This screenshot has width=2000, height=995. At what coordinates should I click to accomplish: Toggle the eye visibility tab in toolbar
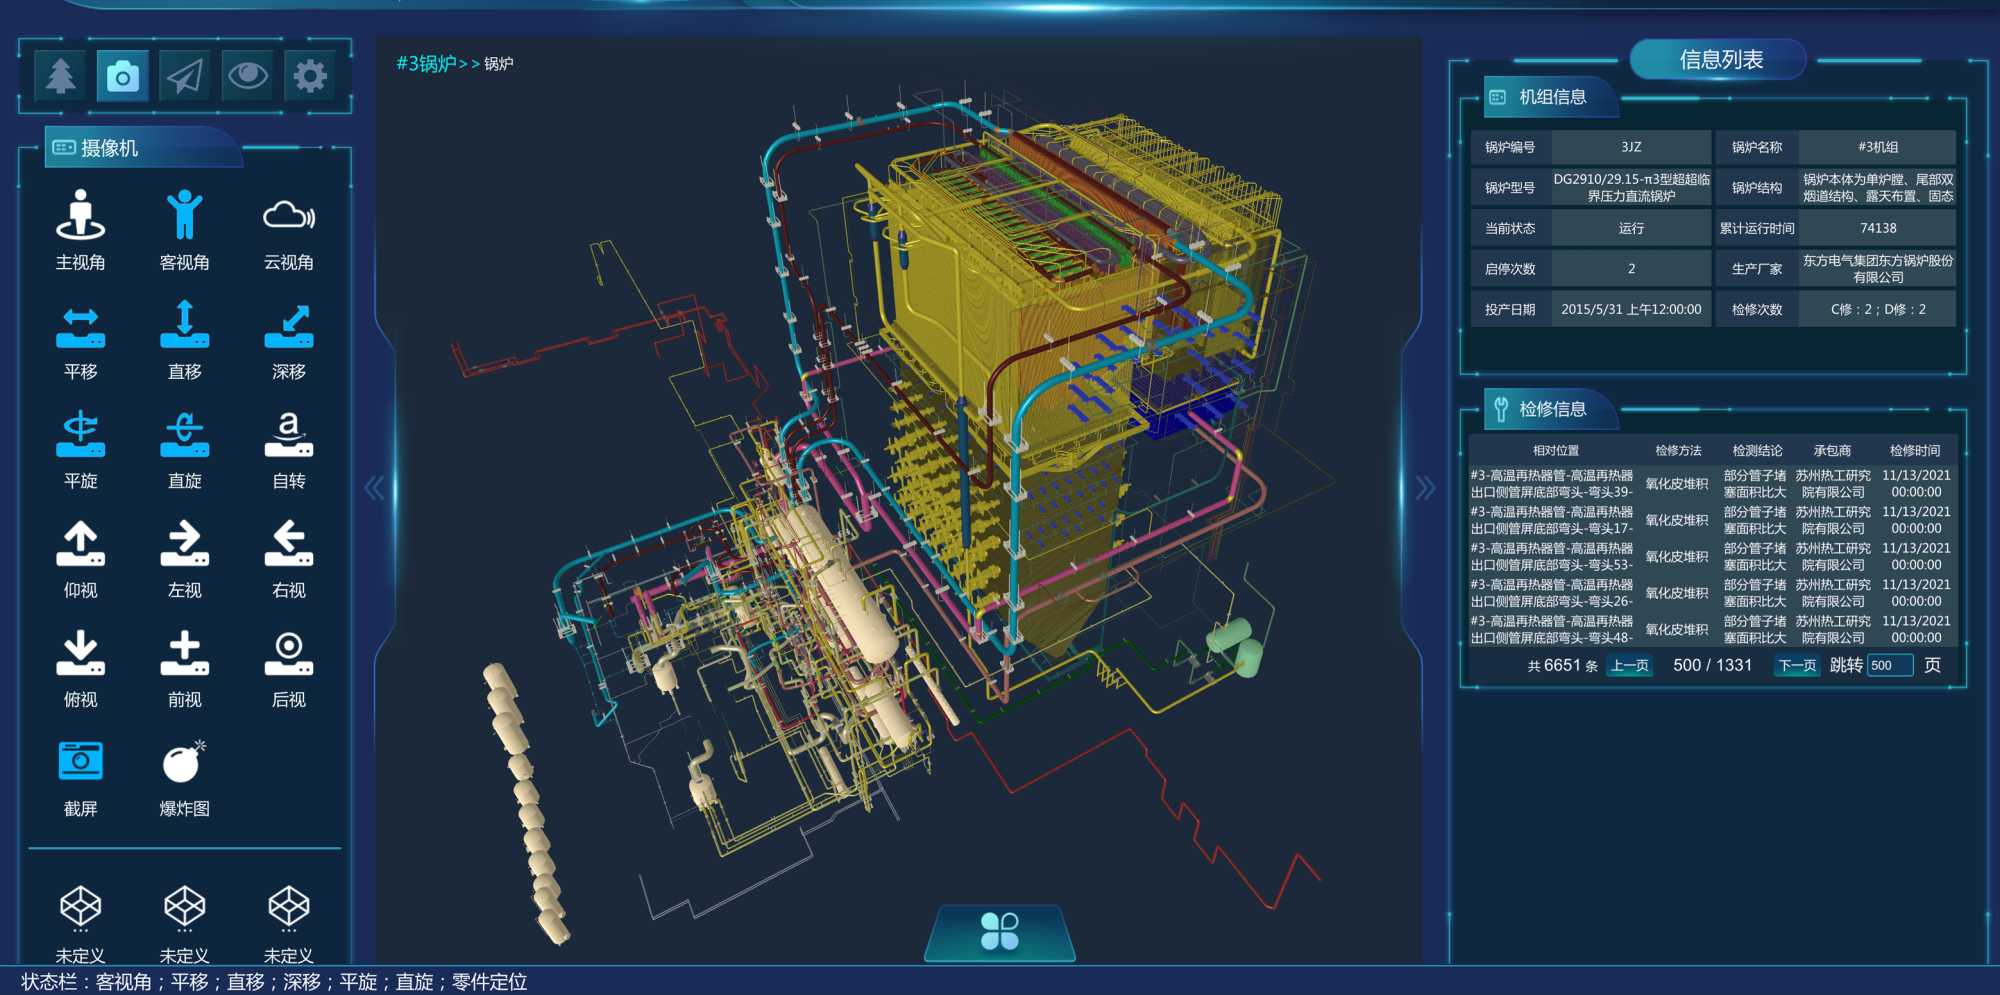(x=247, y=76)
